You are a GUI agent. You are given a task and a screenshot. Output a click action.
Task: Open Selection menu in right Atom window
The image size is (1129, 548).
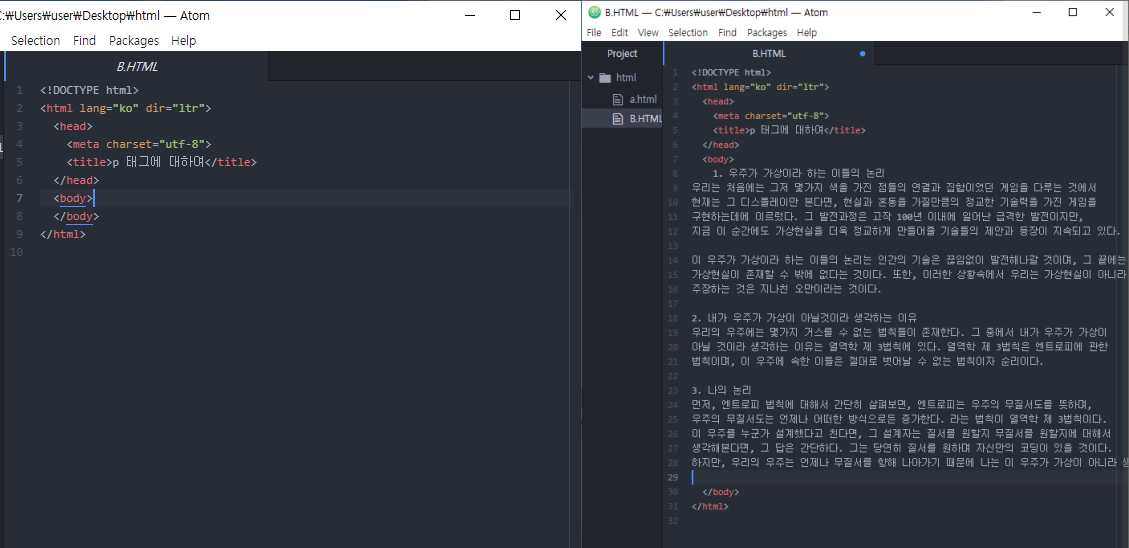click(688, 32)
